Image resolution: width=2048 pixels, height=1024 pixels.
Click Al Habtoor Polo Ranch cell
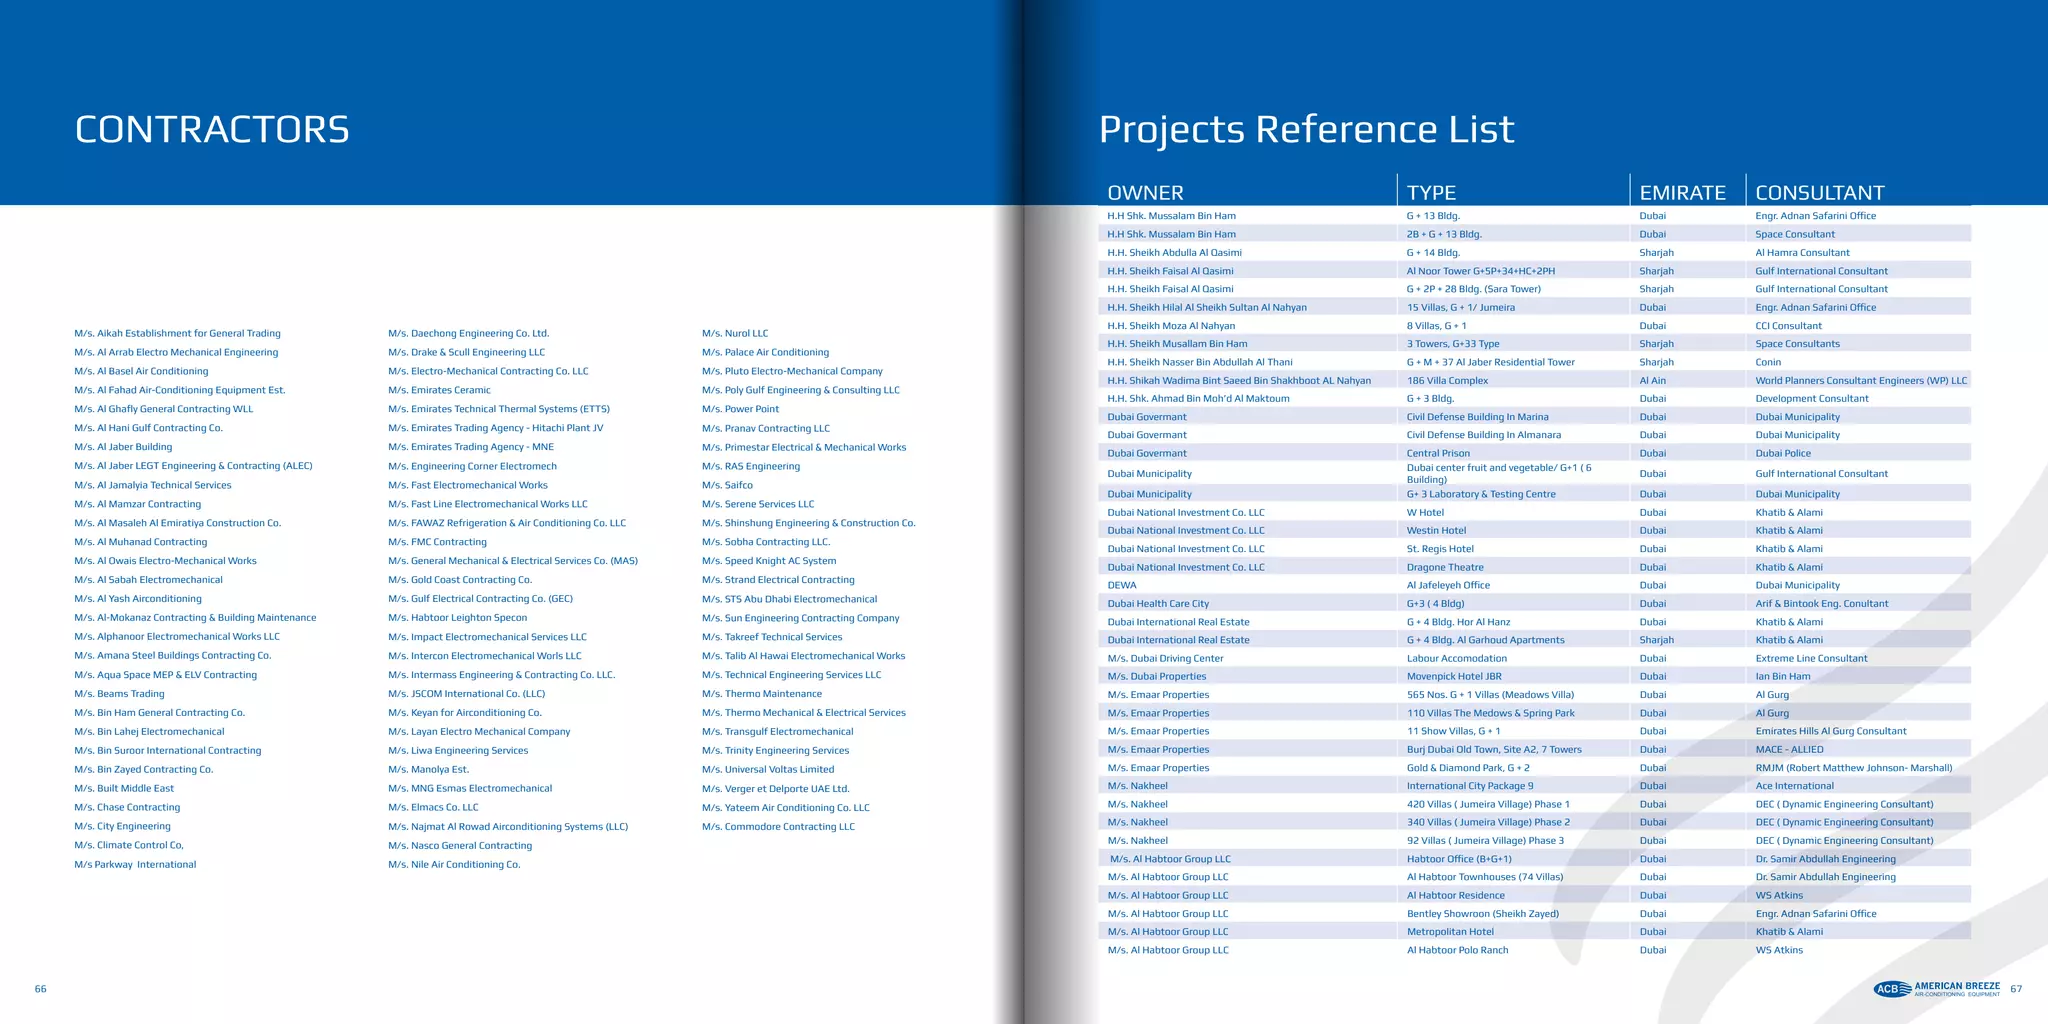point(1457,951)
